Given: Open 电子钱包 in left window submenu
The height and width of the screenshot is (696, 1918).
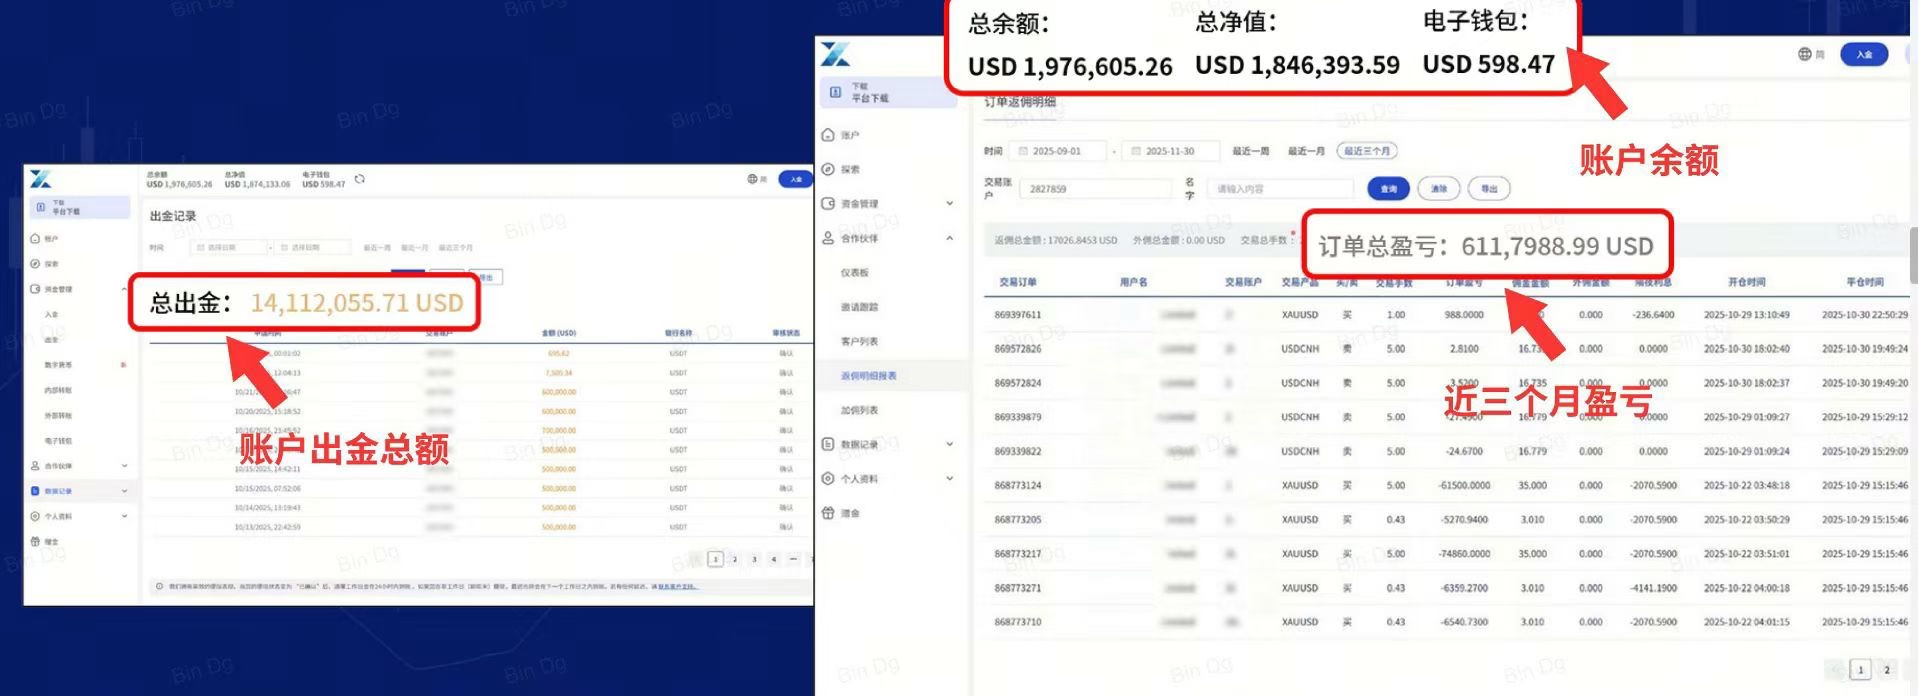Looking at the screenshot, I should [x=58, y=441].
